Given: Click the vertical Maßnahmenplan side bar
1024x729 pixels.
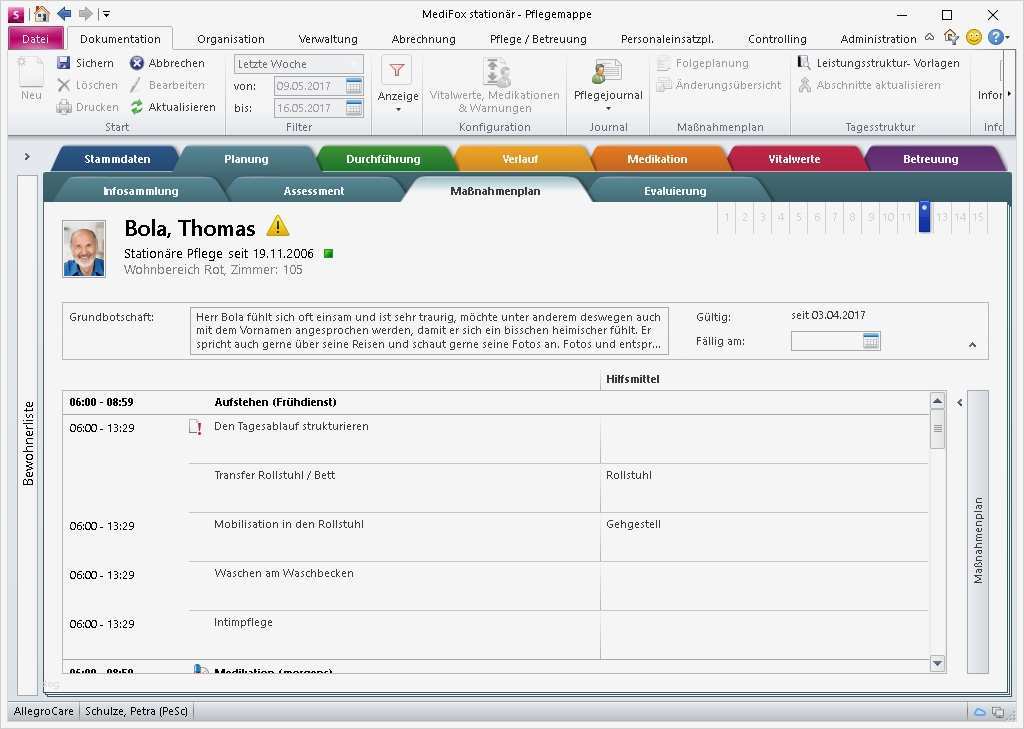Looking at the screenshot, I should click(x=978, y=532).
